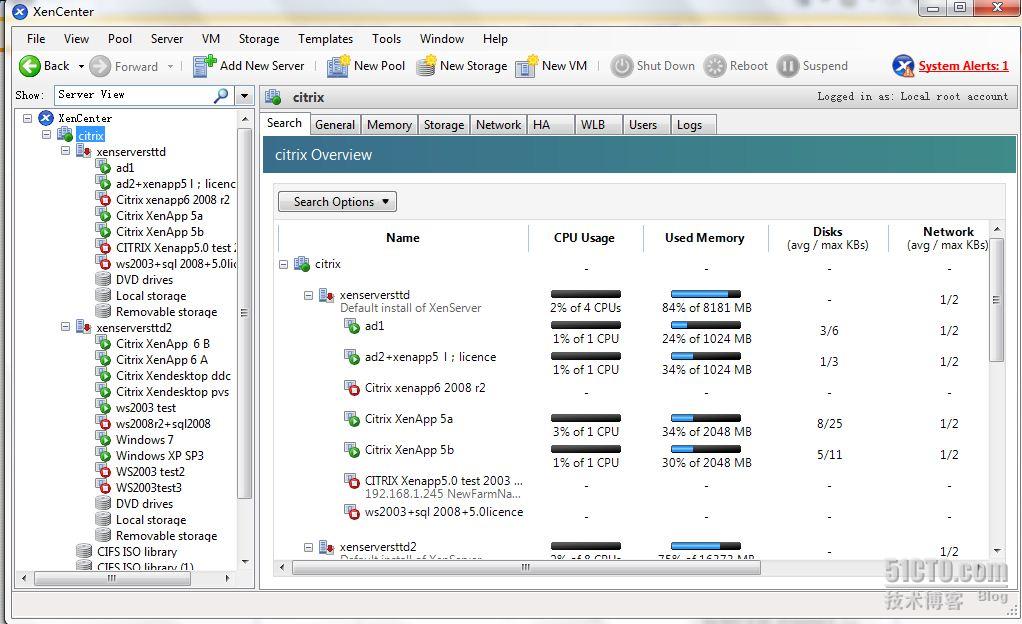The image size is (1022, 624).
Task: Select Windows XP SP3 in tree
Action: point(160,455)
